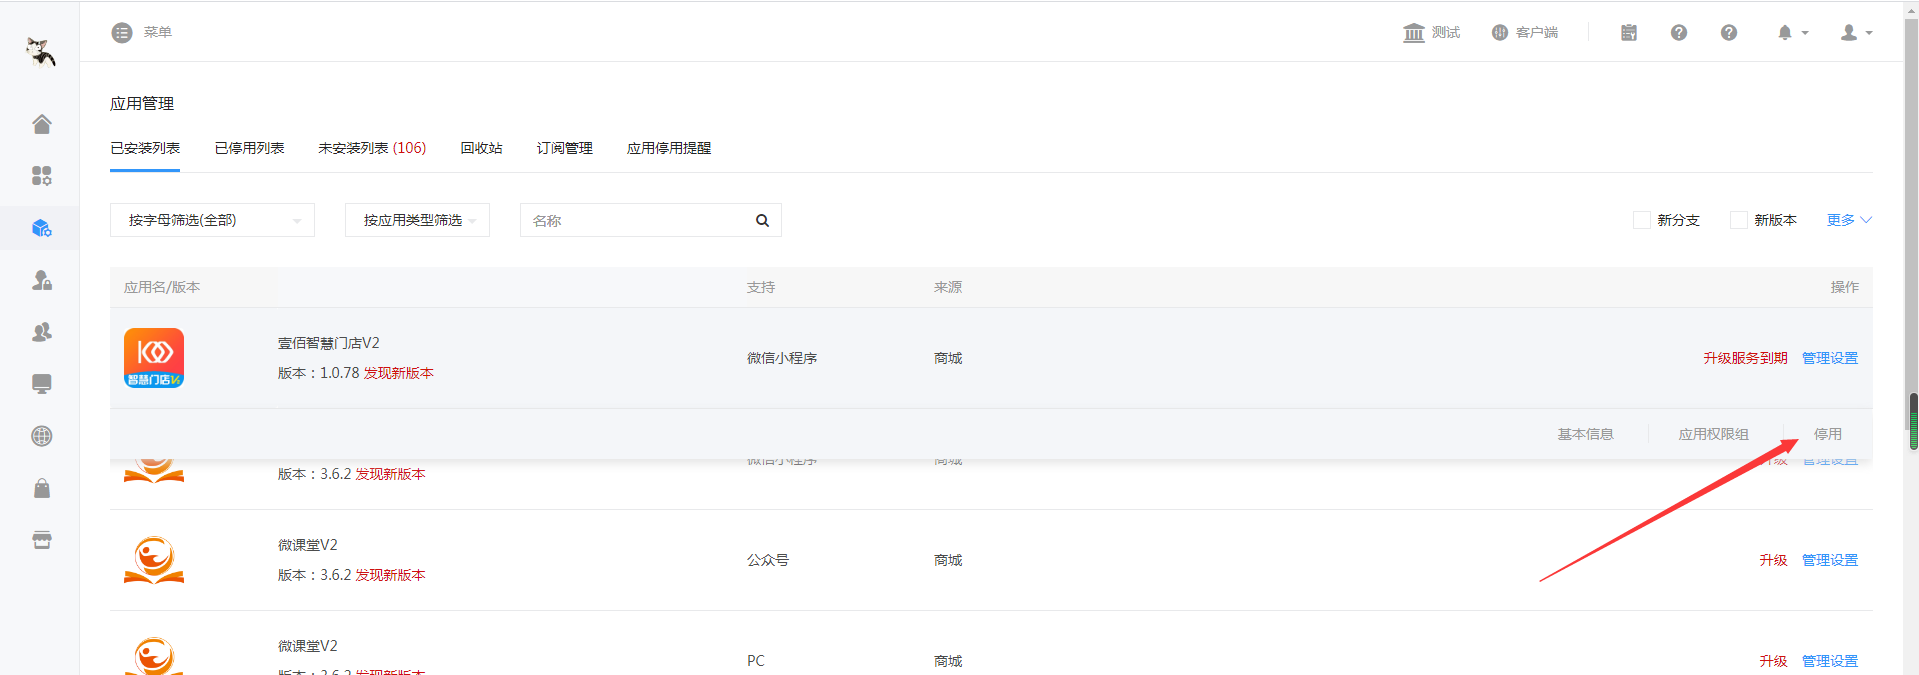Tick the 新版本 checkbox

[1738, 220]
